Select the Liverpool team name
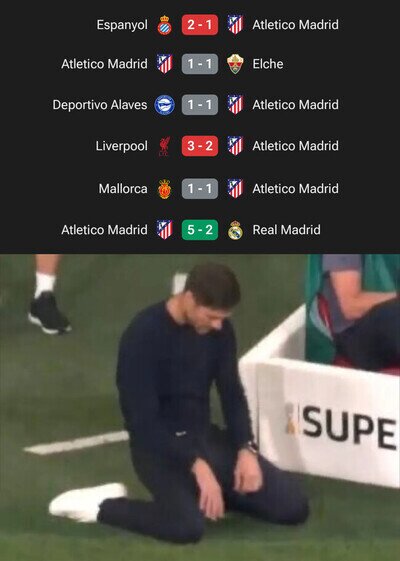The image size is (400, 561). (121, 146)
